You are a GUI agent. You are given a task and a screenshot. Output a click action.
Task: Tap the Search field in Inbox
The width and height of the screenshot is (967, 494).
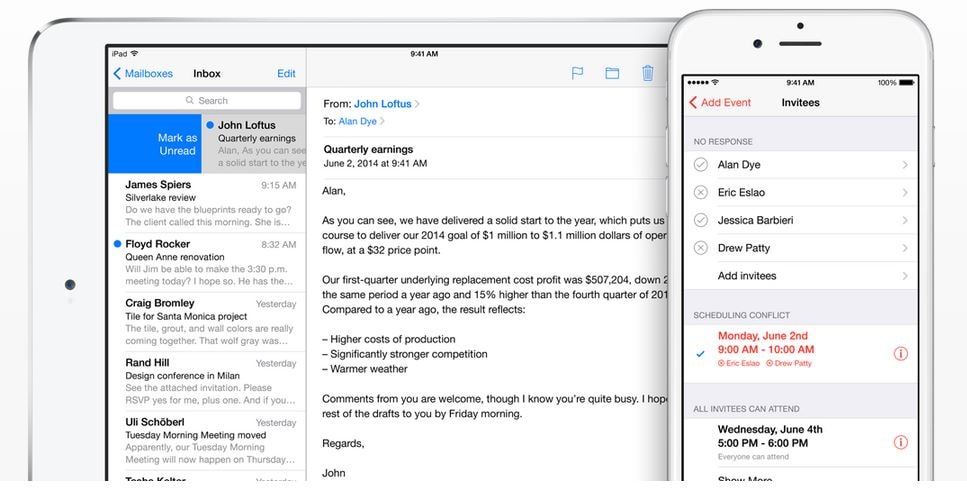(207, 101)
